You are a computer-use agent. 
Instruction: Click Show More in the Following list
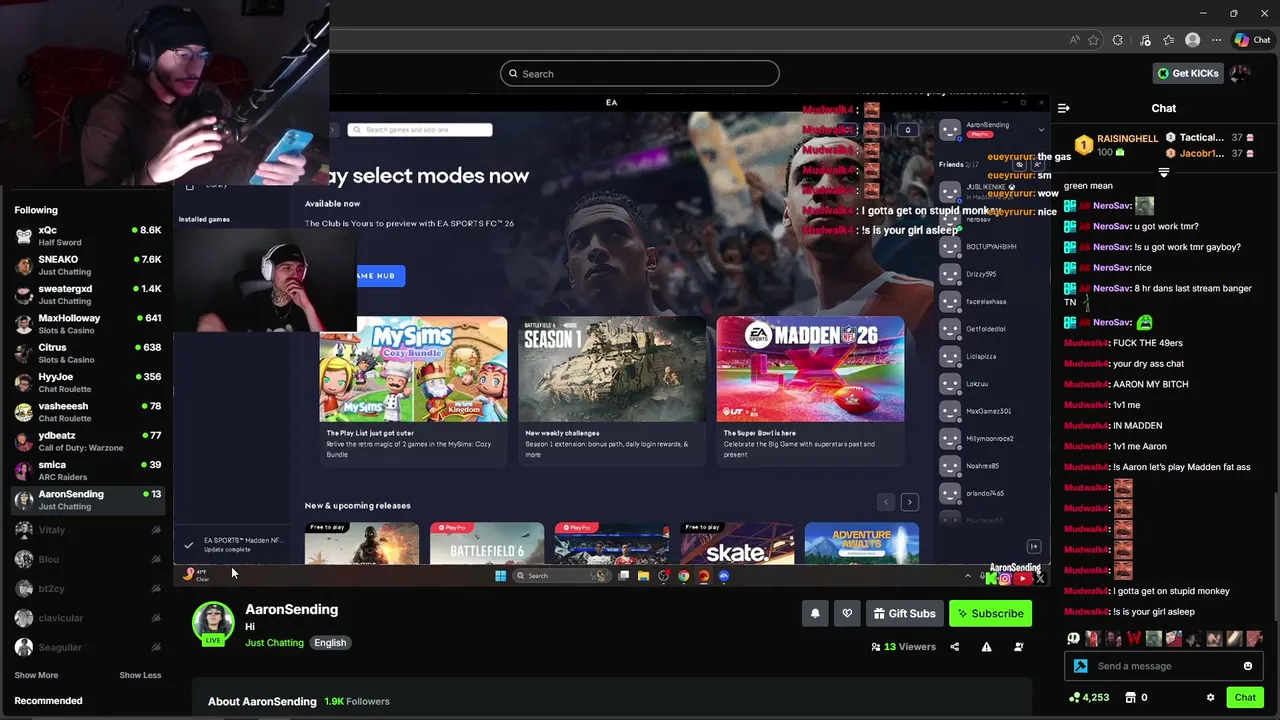pos(36,675)
